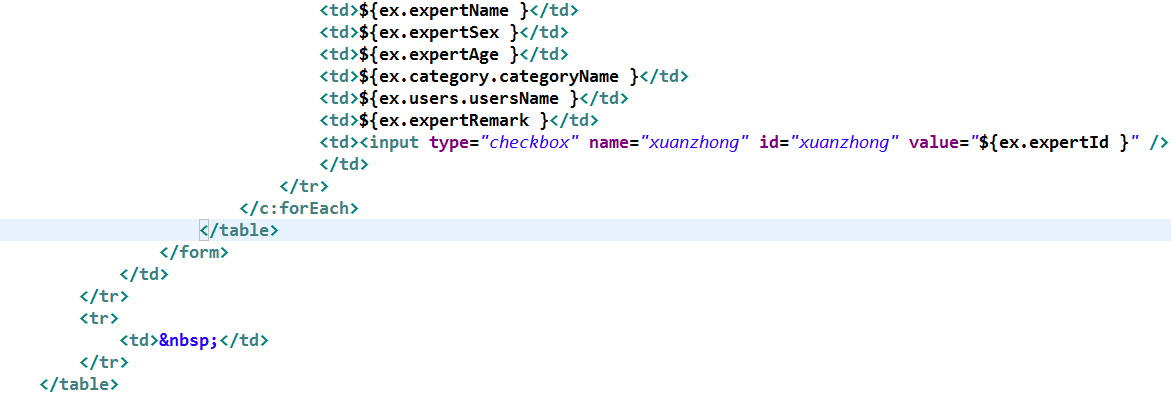
Task: Click the highlighted inner </table> tag
Action: [x=239, y=230]
